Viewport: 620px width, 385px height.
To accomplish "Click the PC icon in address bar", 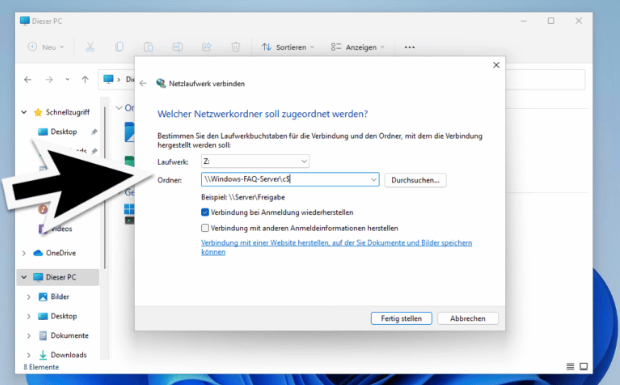I will point(108,79).
